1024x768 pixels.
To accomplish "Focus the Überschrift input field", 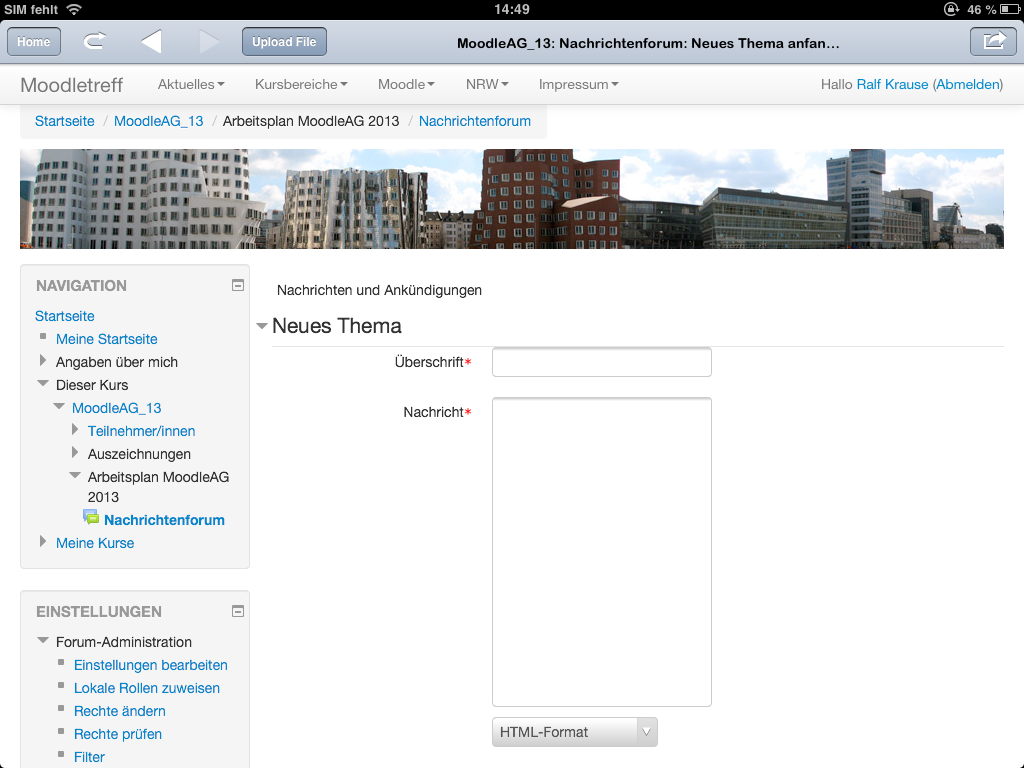I will [601, 362].
